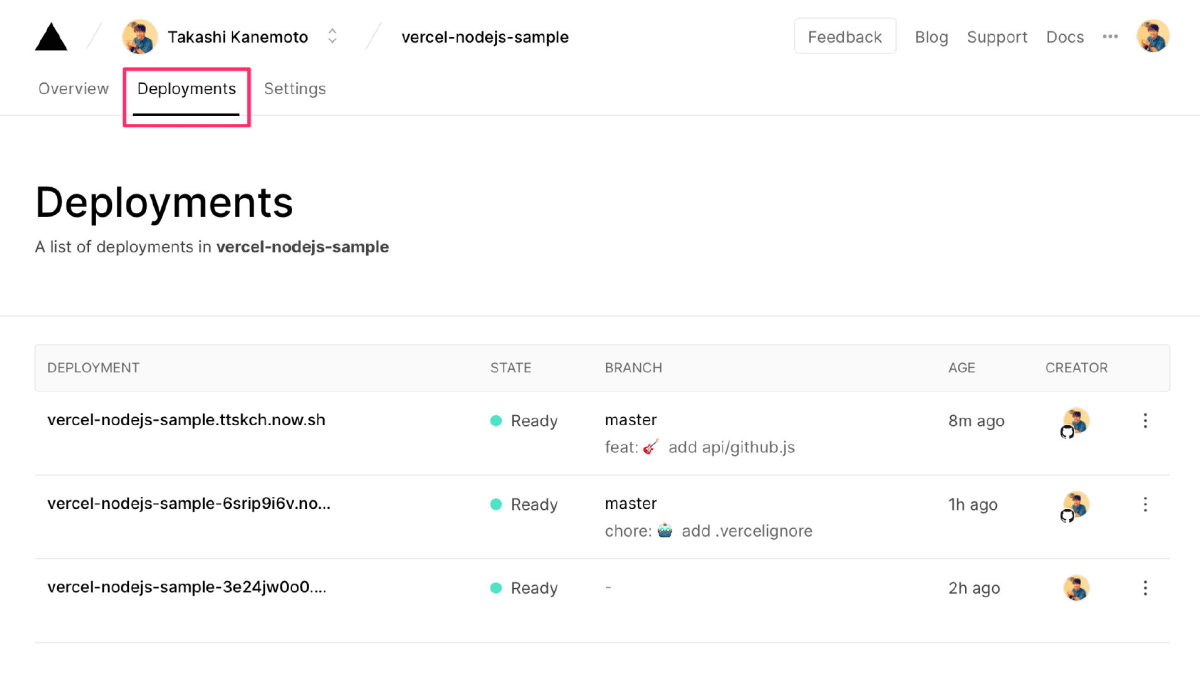Viewport: 1200px width, 677px height.
Task: Expand the scope switcher chevrons
Action: point(333,37)
